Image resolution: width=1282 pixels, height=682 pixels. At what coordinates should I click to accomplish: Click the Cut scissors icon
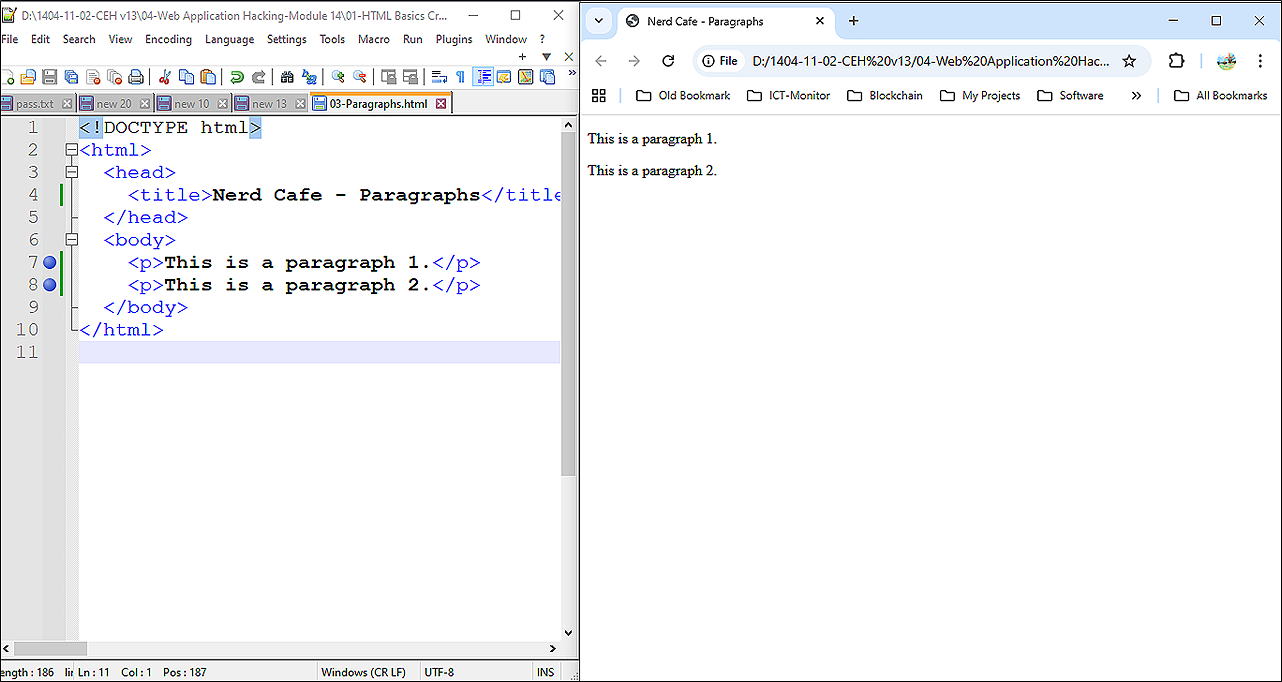[x=165, y=77]
